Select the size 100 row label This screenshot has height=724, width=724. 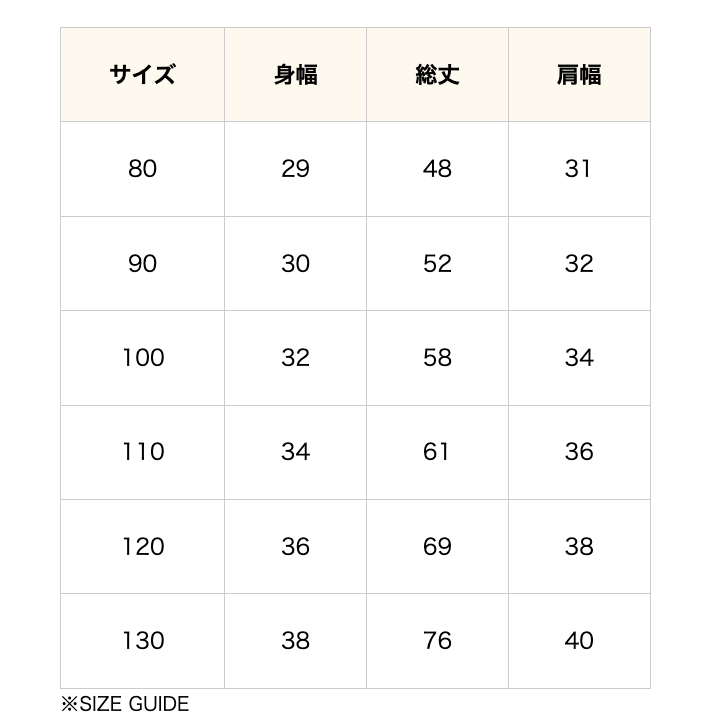point(142,358)
